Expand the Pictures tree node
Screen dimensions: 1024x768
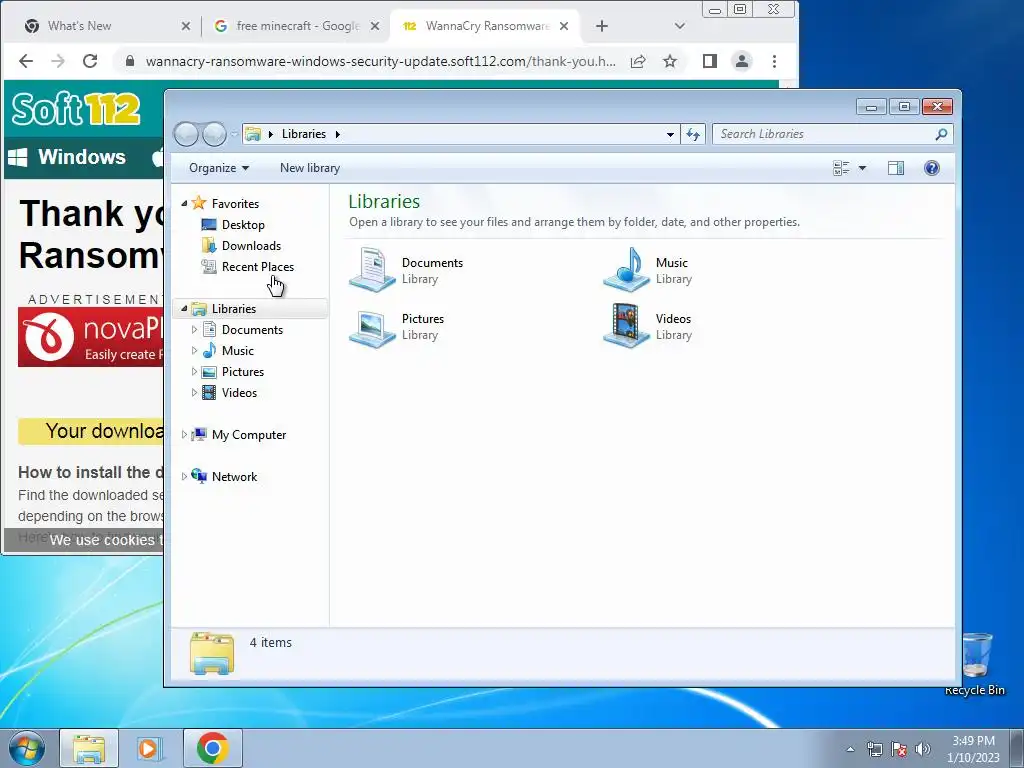click(x=194, y=372)
